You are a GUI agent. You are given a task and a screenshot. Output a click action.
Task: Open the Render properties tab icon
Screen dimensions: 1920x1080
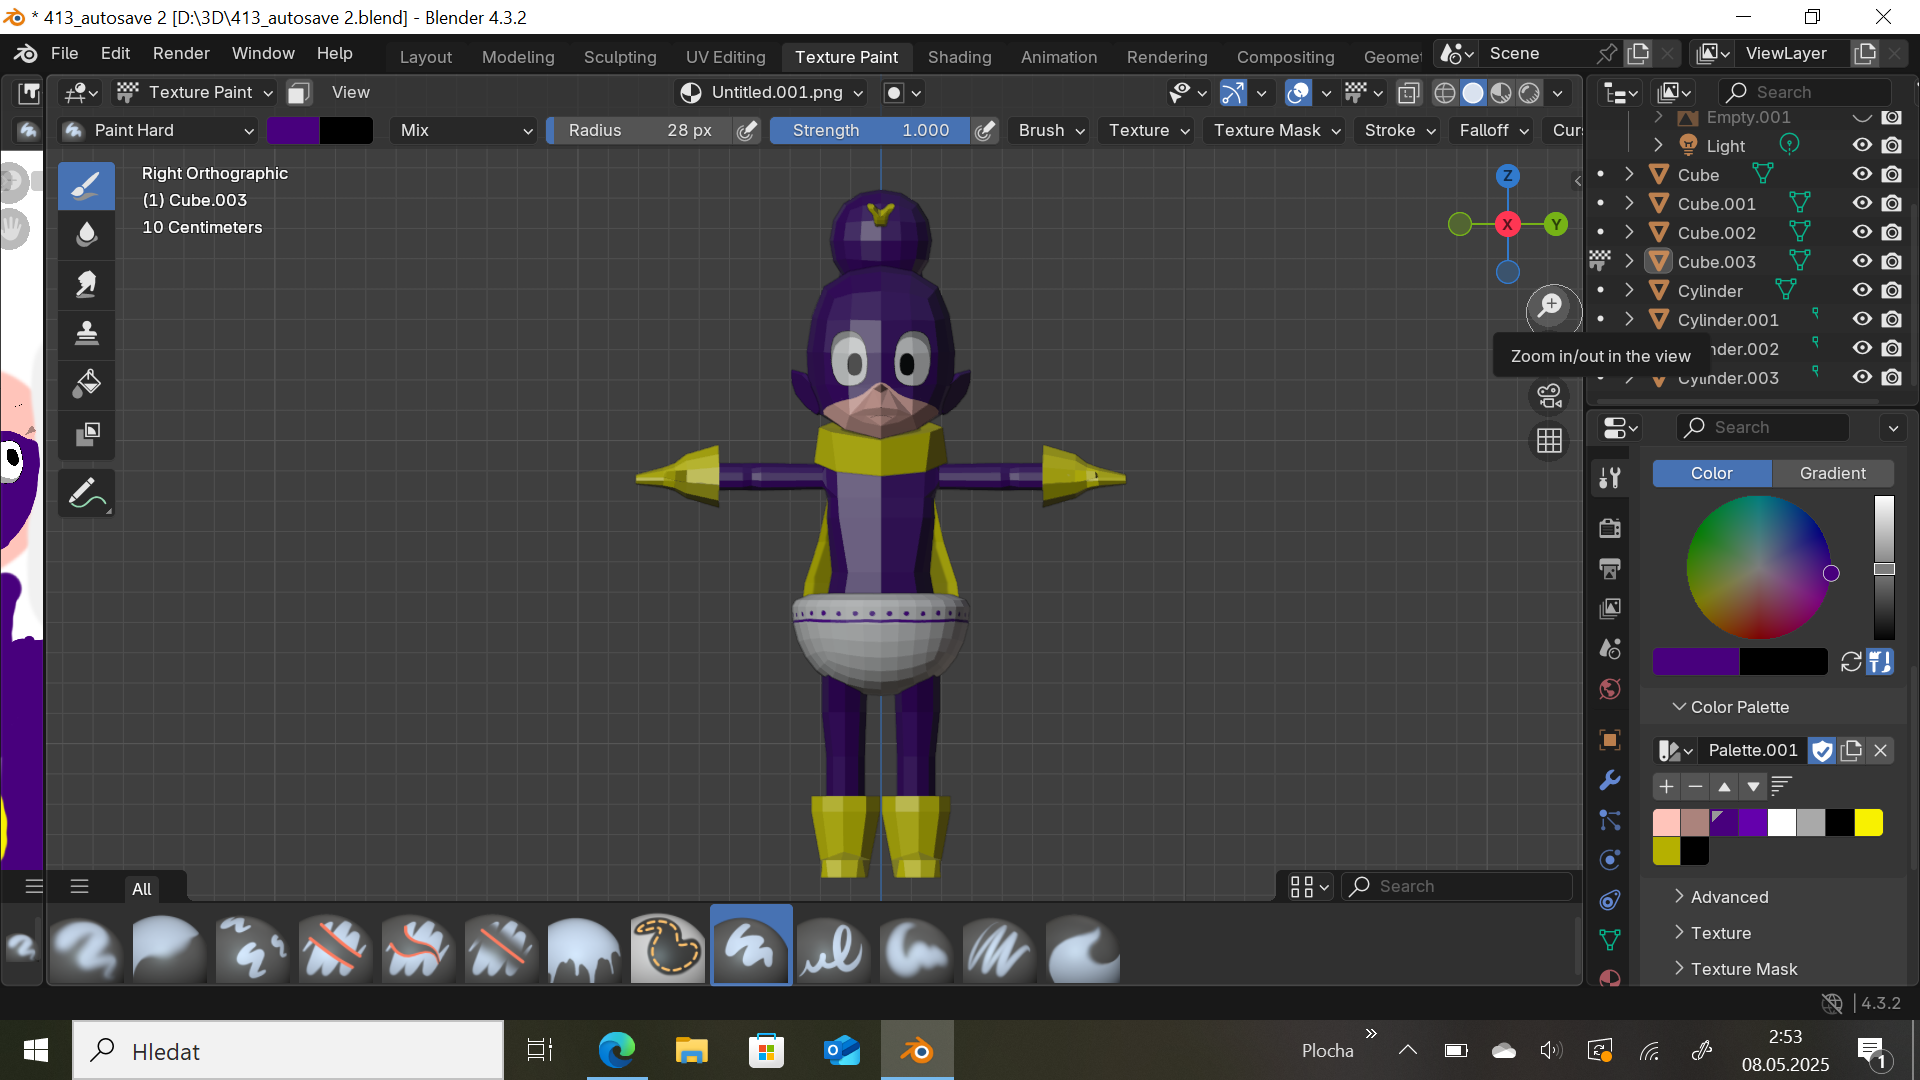(x=1610, y=528)
